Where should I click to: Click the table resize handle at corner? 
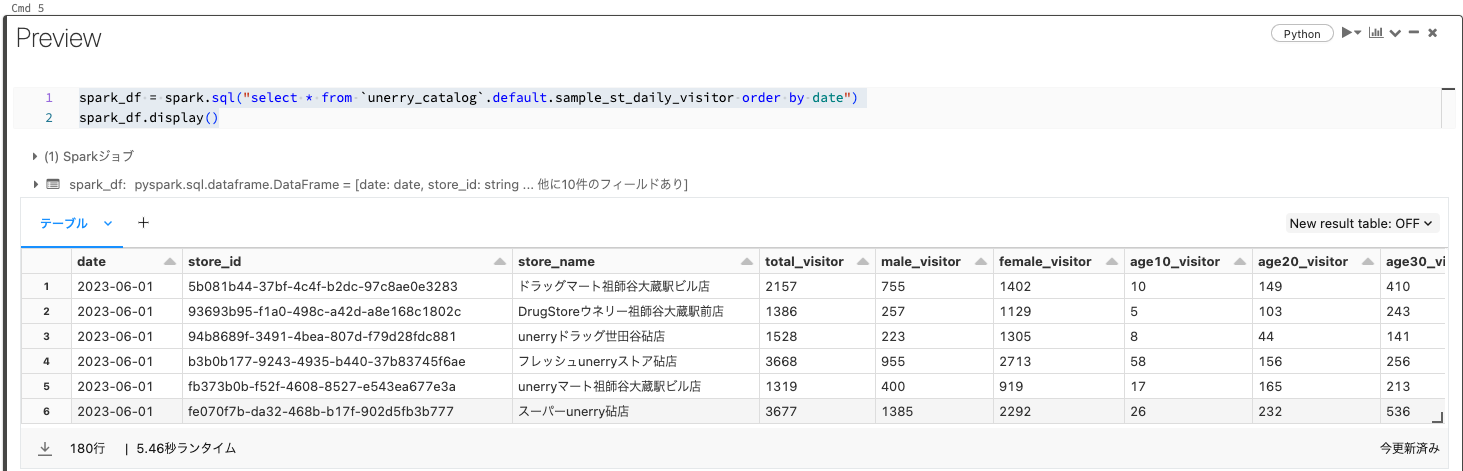(x=1438, y=417)
